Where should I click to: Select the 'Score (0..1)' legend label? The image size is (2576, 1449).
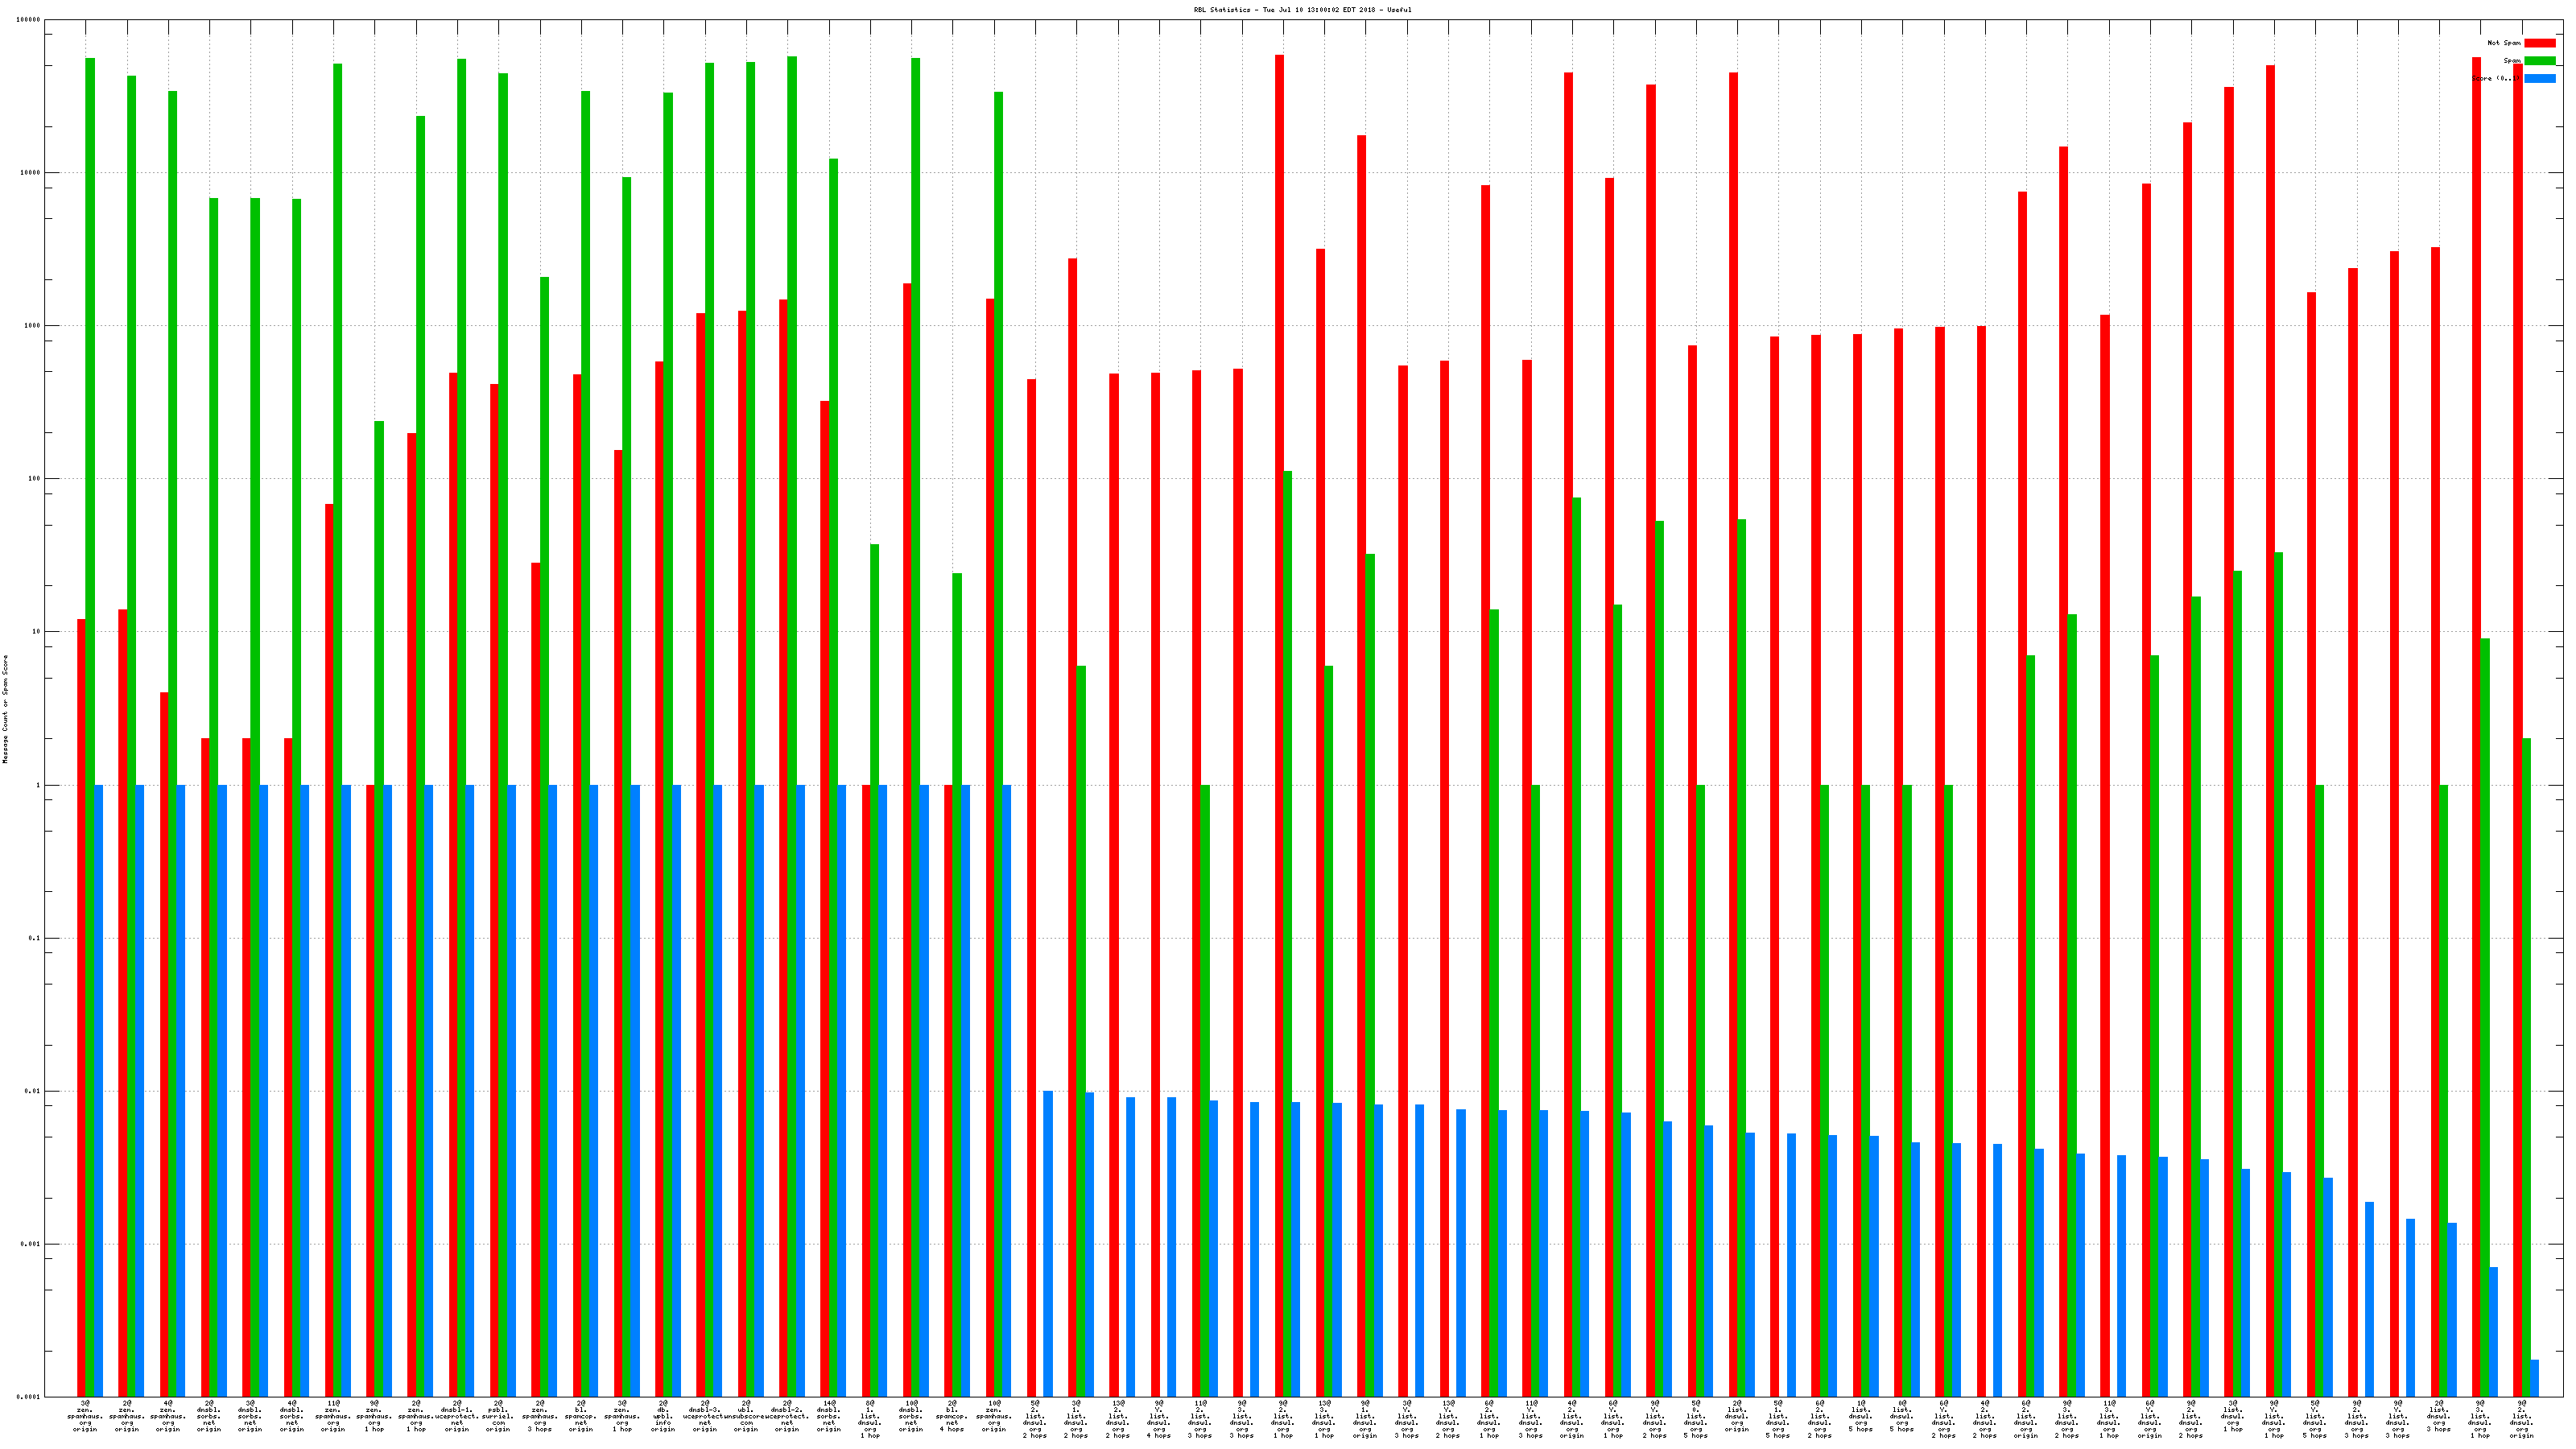[2496, 78]
